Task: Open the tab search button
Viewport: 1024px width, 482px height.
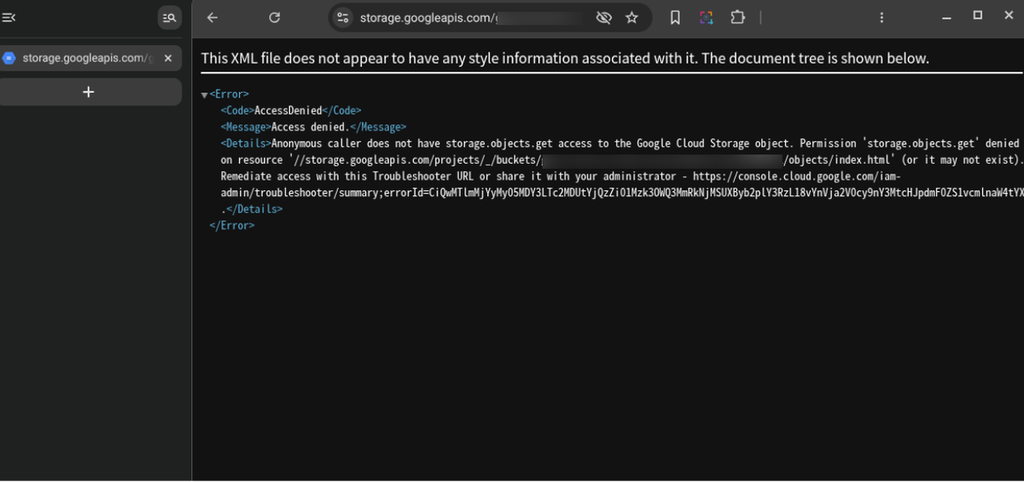Action: [170, 18]
